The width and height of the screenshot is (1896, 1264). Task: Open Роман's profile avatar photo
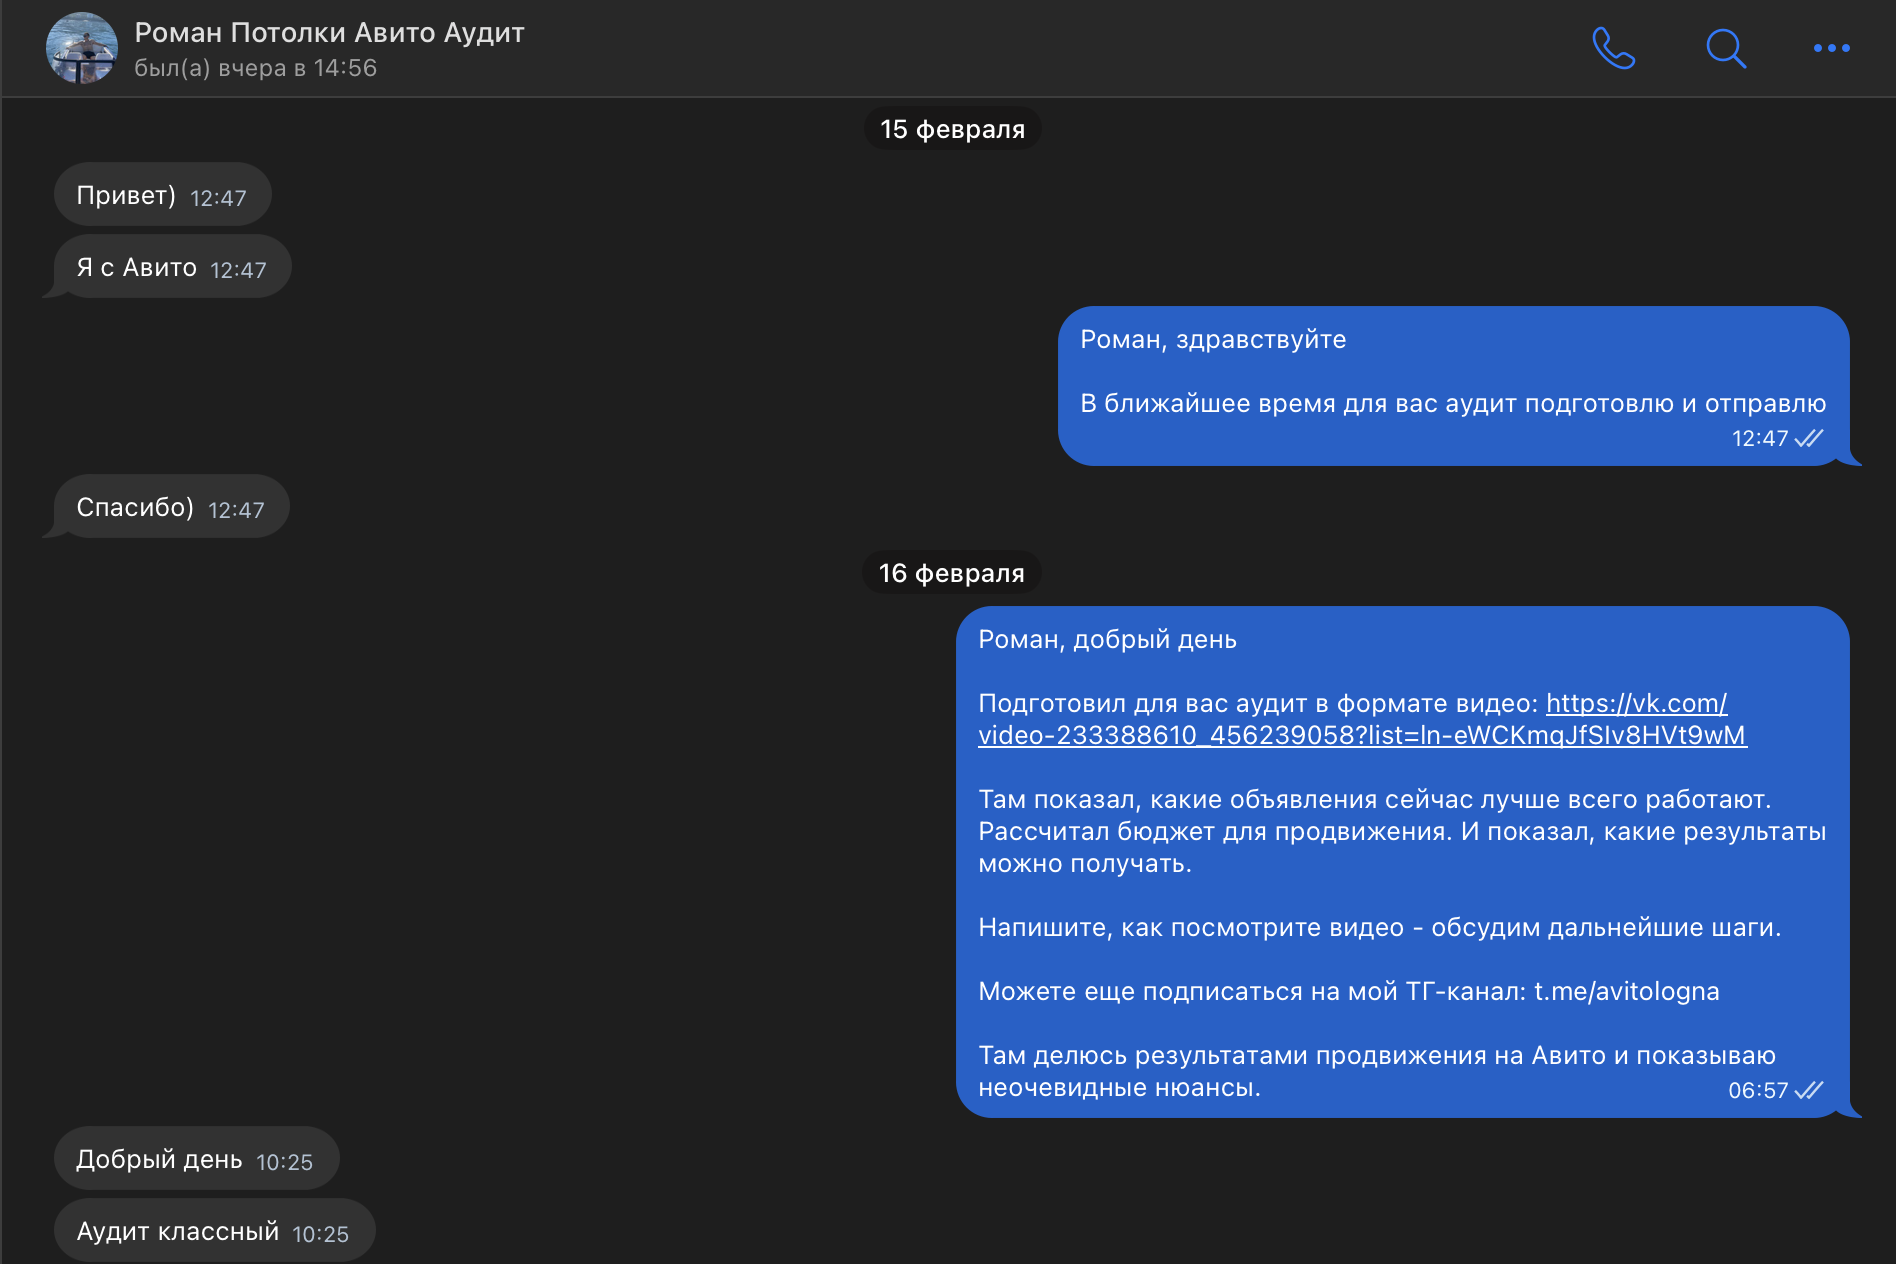pos(82,48)
